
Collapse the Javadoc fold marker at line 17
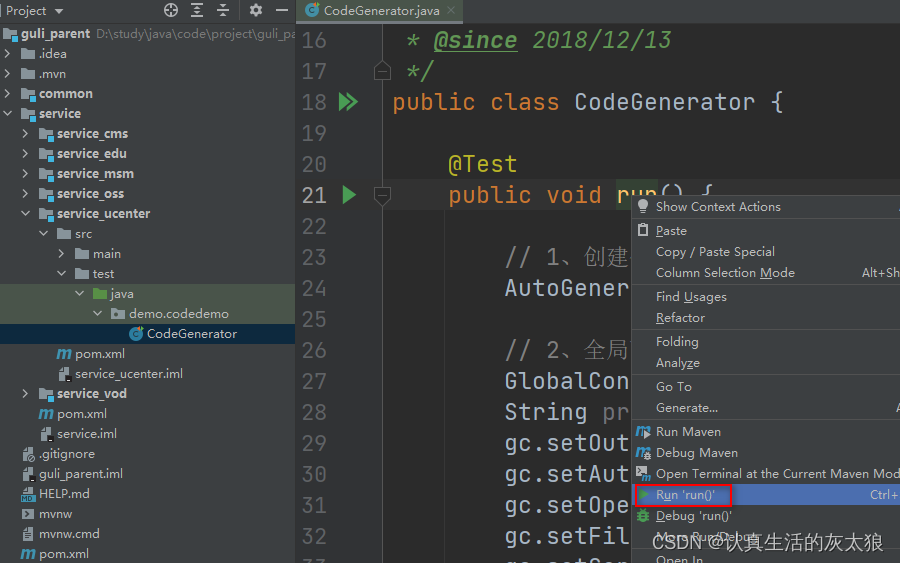tap(382, 71)
